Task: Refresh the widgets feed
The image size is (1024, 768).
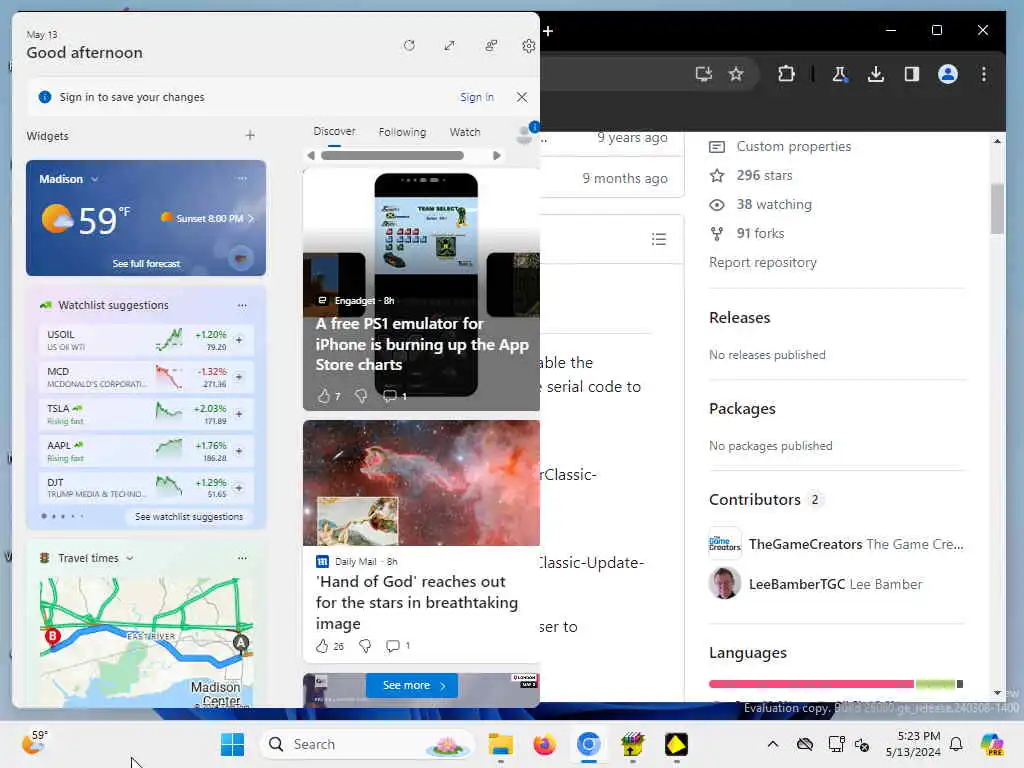Action: [x=409, y=46]
